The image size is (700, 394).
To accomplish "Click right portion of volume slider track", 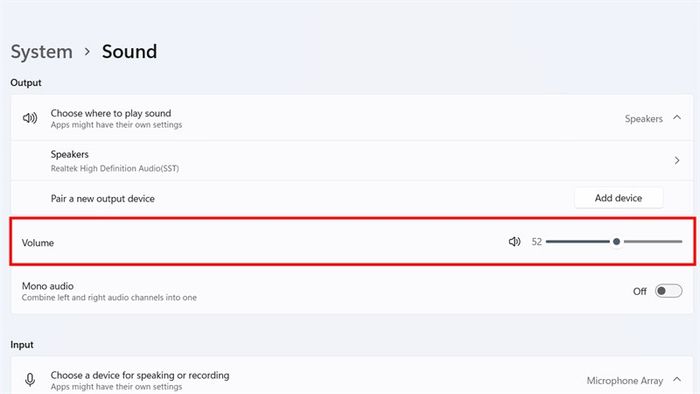I will click(x=653, y=241).
